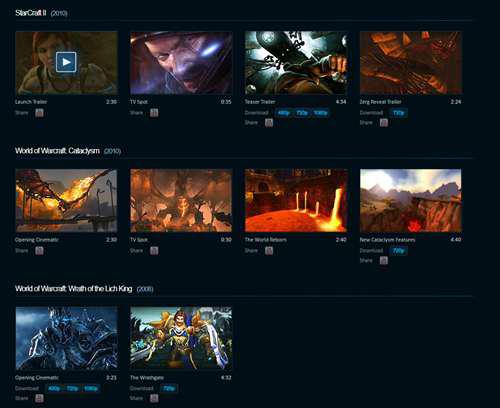Play the StarCraft II Launch Trailer
The height and width of the screenshot is (408, 500).
pyautogui.click(x=66, y=62)
